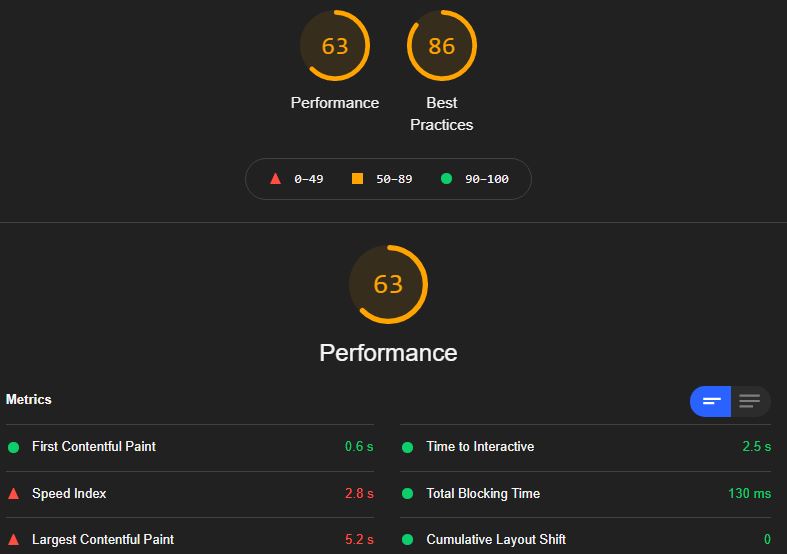Click the Total Blocking Time 130 ms value

[x=749, y=494]
